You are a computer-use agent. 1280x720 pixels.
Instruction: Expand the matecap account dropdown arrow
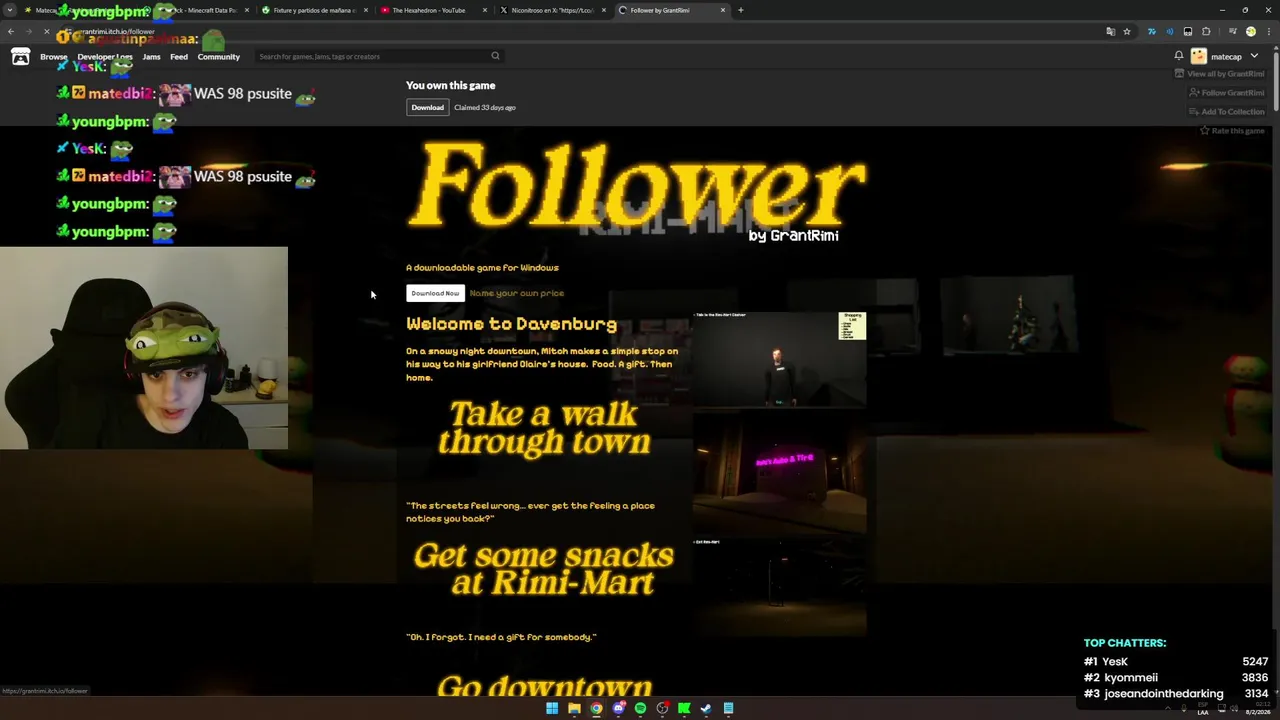(x=1254, y=56)
